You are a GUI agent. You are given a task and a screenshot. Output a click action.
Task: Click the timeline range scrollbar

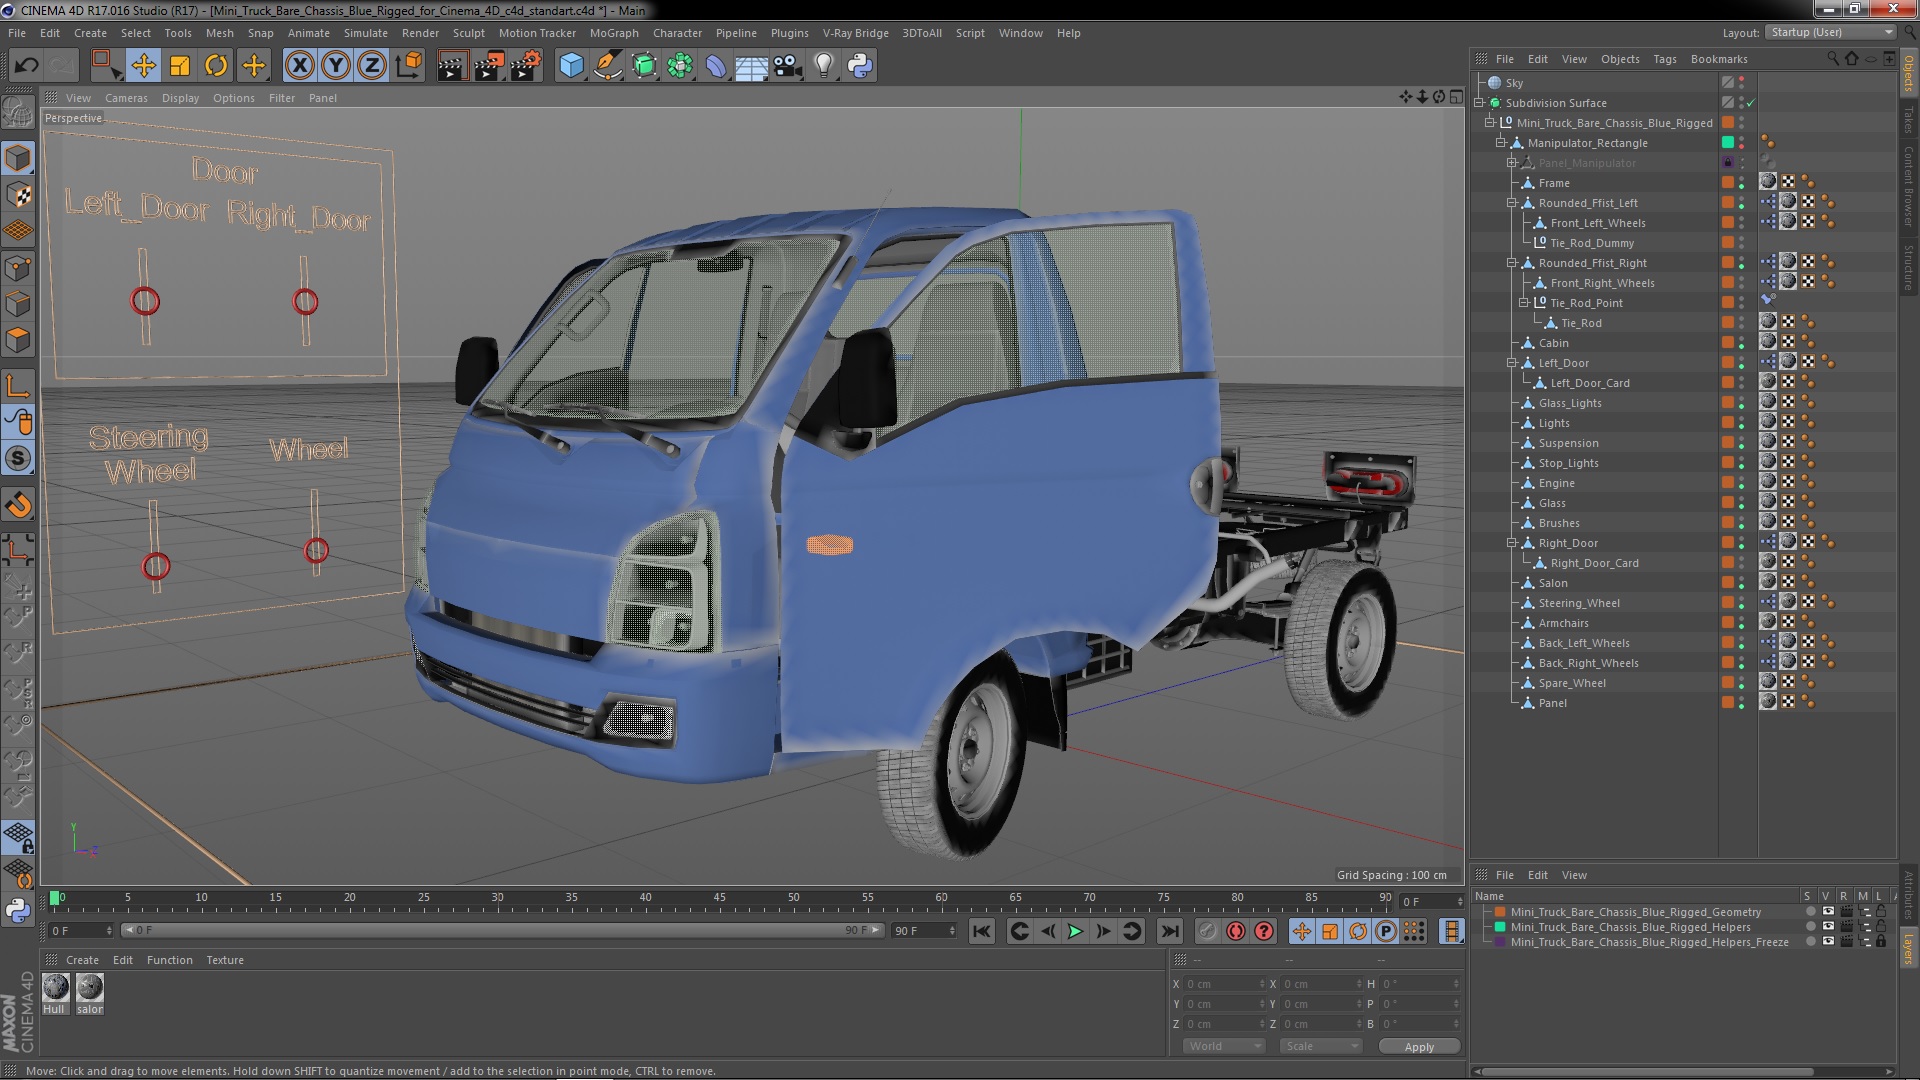pos(502,930)
